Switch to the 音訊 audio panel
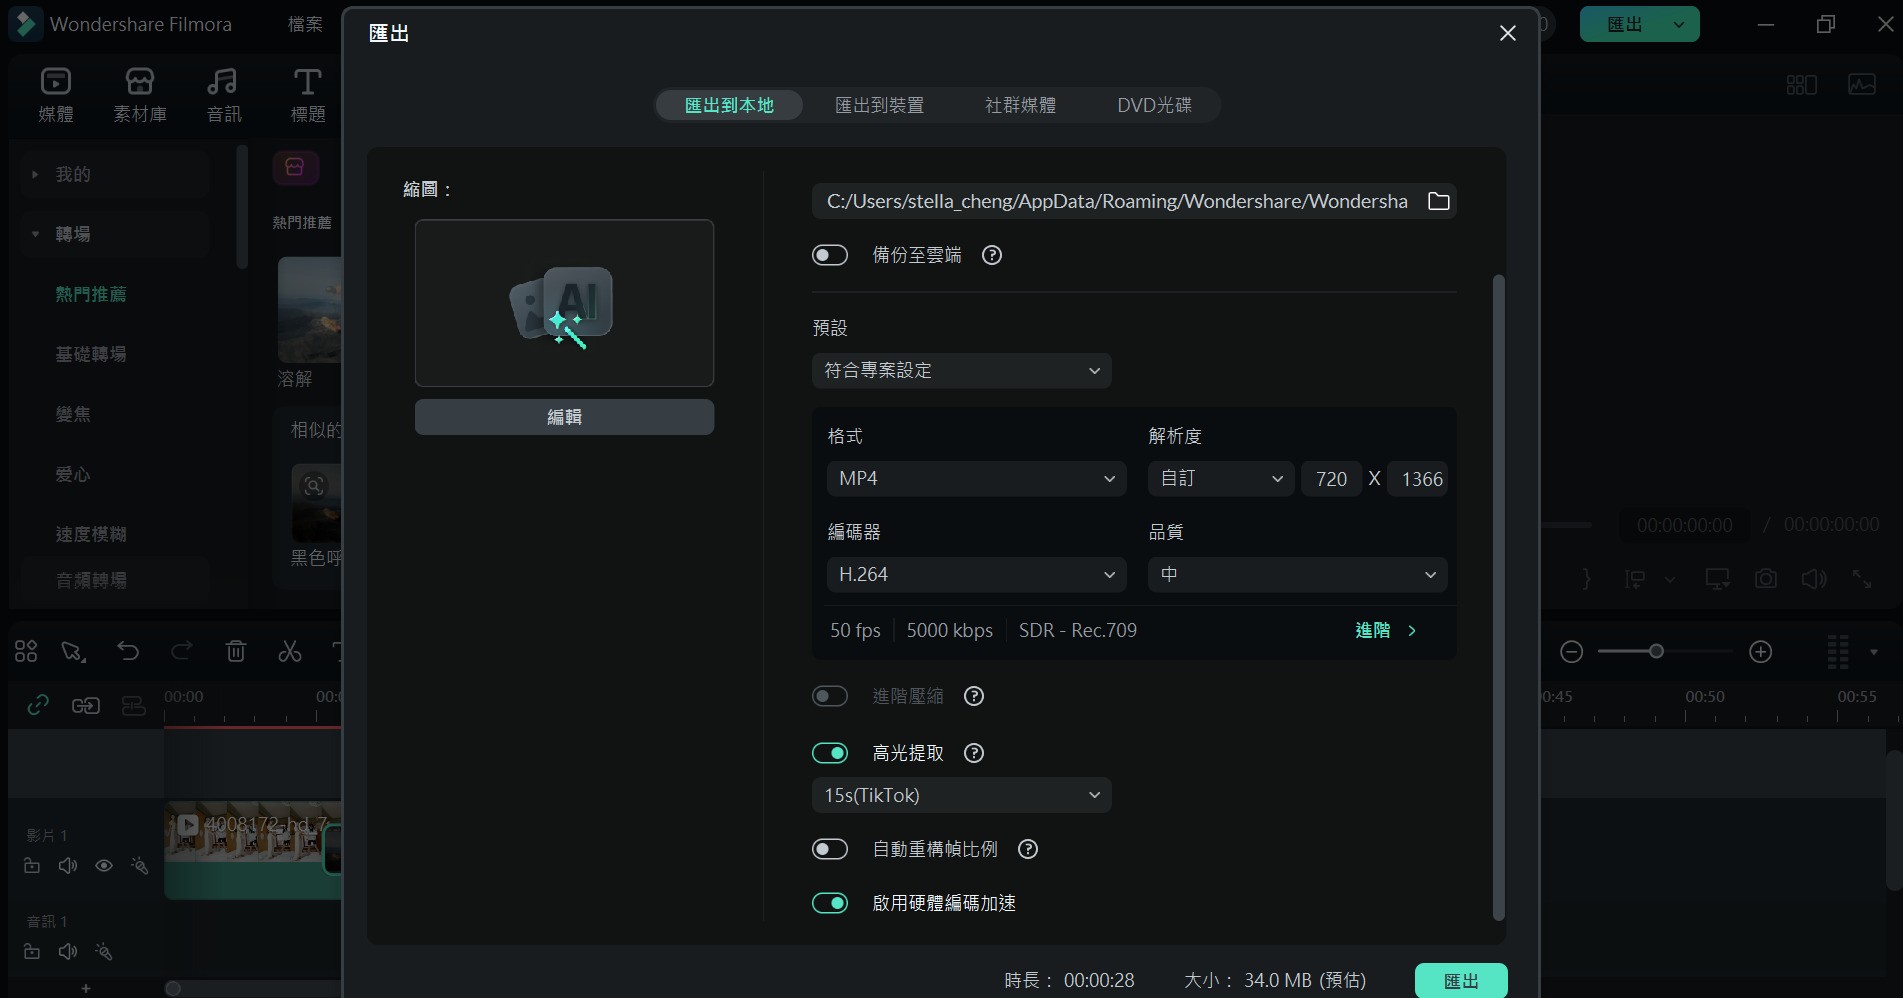 [x=222, y=95]
